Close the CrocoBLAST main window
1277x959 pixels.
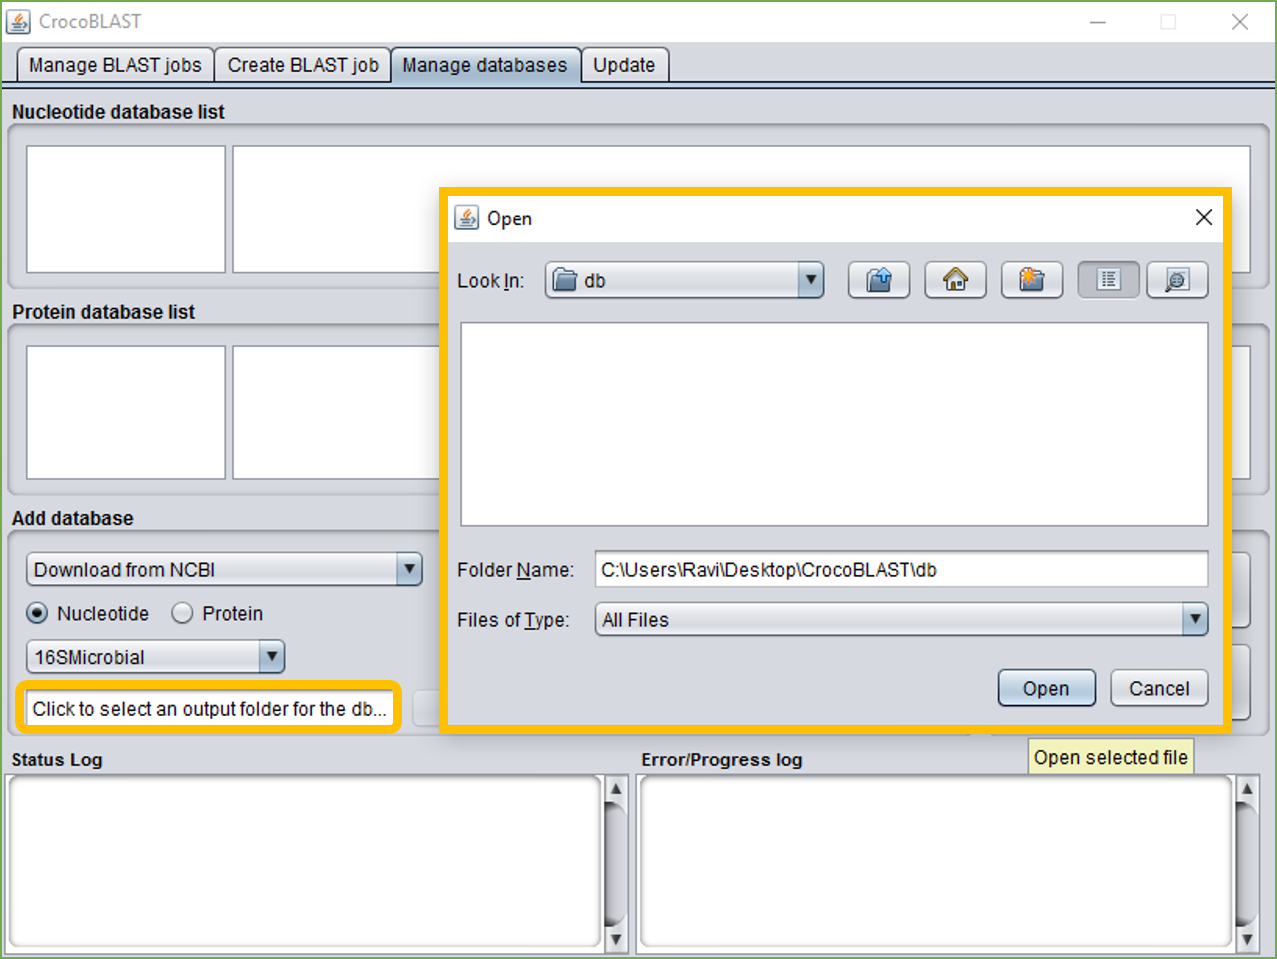click(1240, 21)
